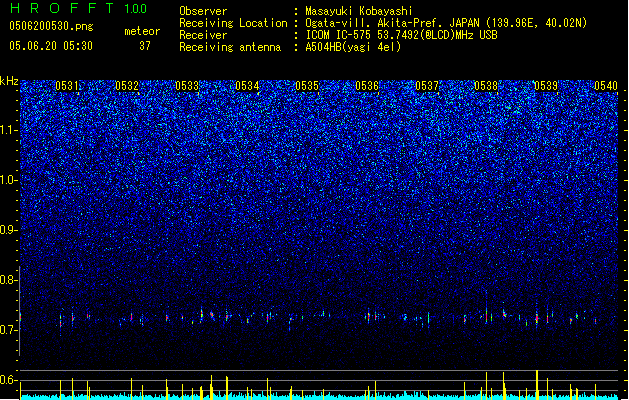The height and width of the screenshot is (400, 629).
Task: Click the 0536 time marker
Action: tap(367, 86)
